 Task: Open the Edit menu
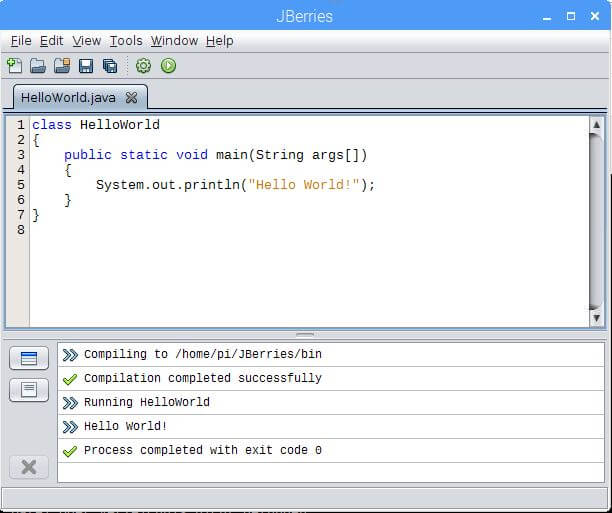pos(51,41)
